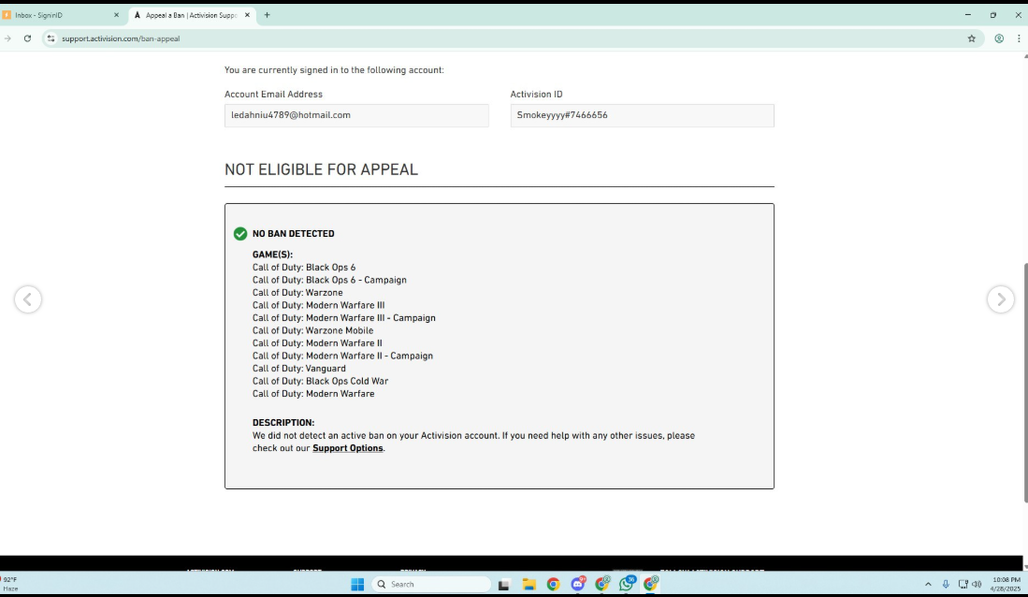Click the previous arrow on the left

coord(28,299)
